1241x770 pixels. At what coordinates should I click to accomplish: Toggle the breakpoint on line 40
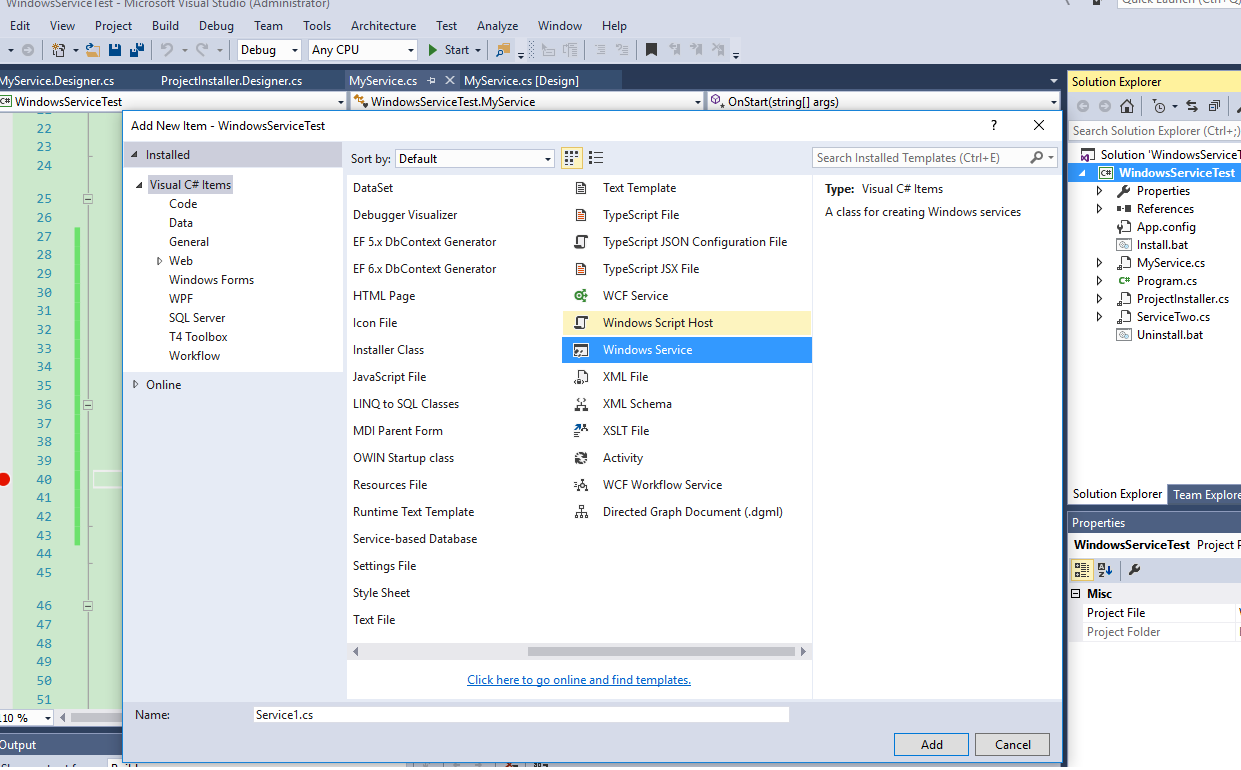[x=4, y=480]
